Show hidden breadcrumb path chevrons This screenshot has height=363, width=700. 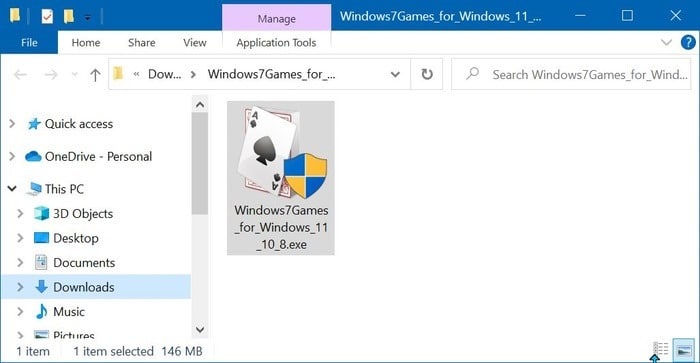pos(137,74)
